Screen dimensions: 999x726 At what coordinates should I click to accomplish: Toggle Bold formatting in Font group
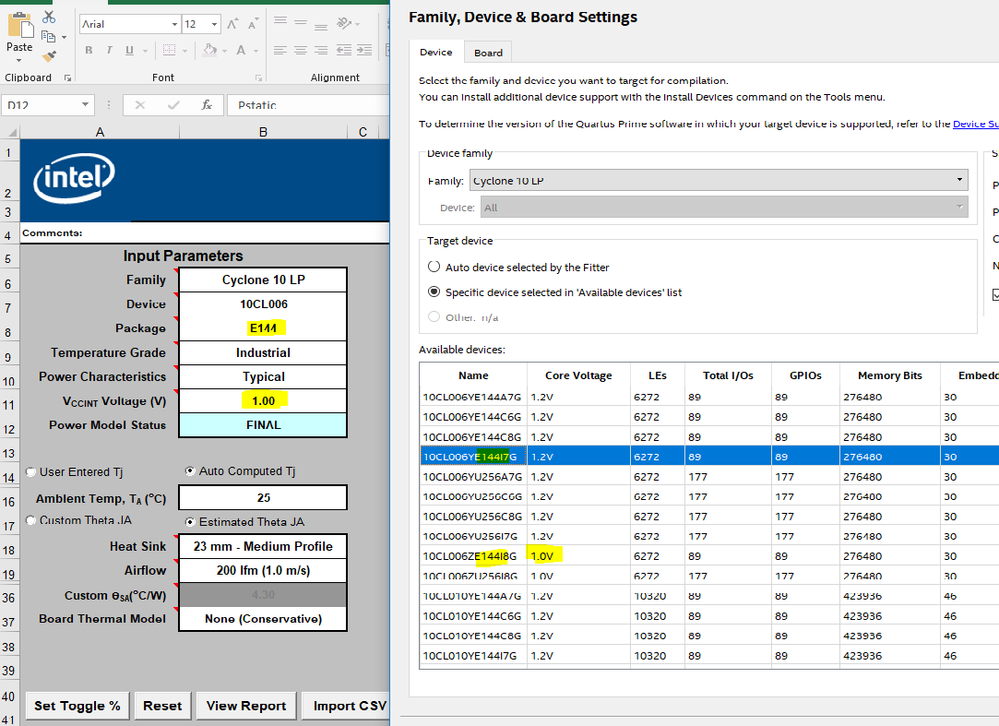[89, 50]
